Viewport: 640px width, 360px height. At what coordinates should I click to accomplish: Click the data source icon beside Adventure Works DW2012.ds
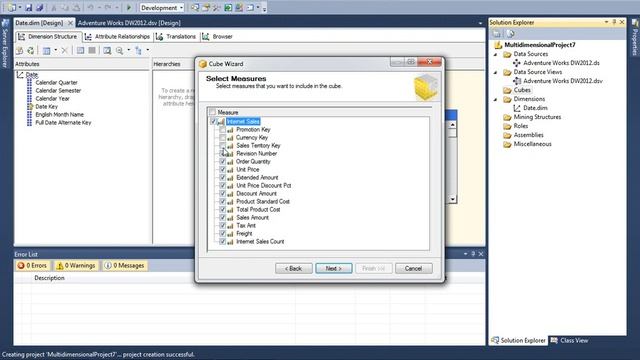pos(516,63)
